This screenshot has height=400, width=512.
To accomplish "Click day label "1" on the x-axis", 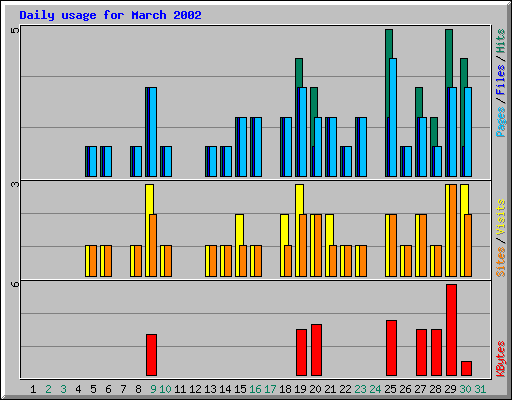I will click(33, 389).
